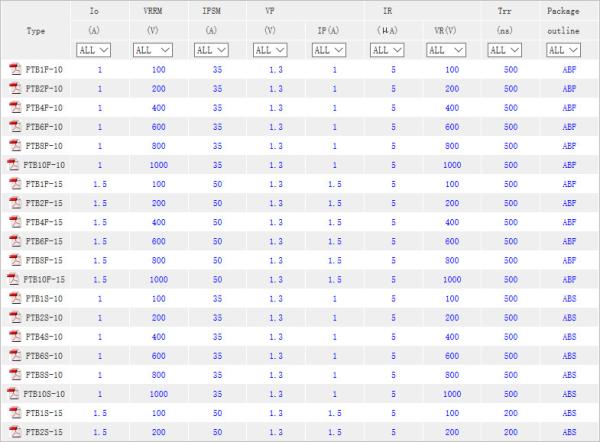Click the ABF package link for PTB8F-15
The image size is (600, 442).
click(569, 260)
